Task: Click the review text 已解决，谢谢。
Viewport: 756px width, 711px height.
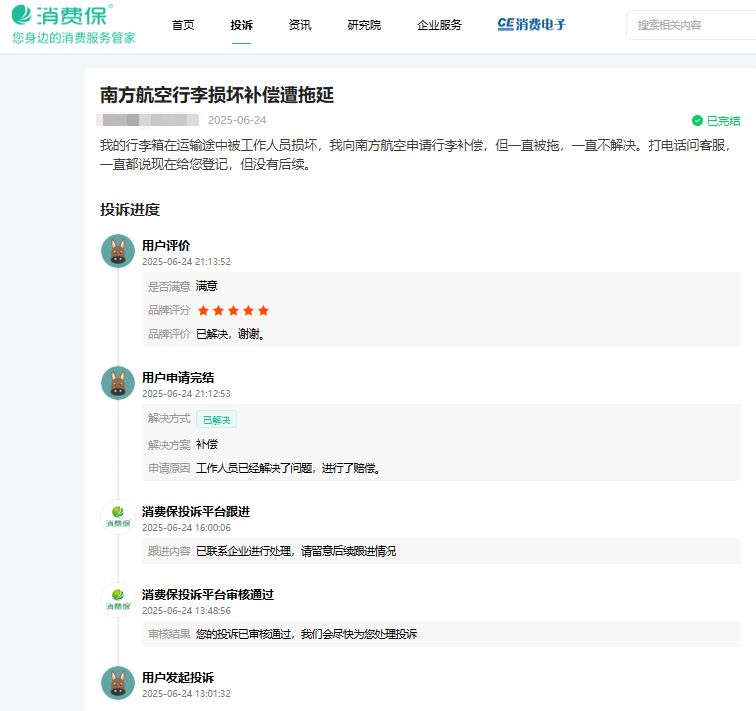Action: click(x=230, y=334)
